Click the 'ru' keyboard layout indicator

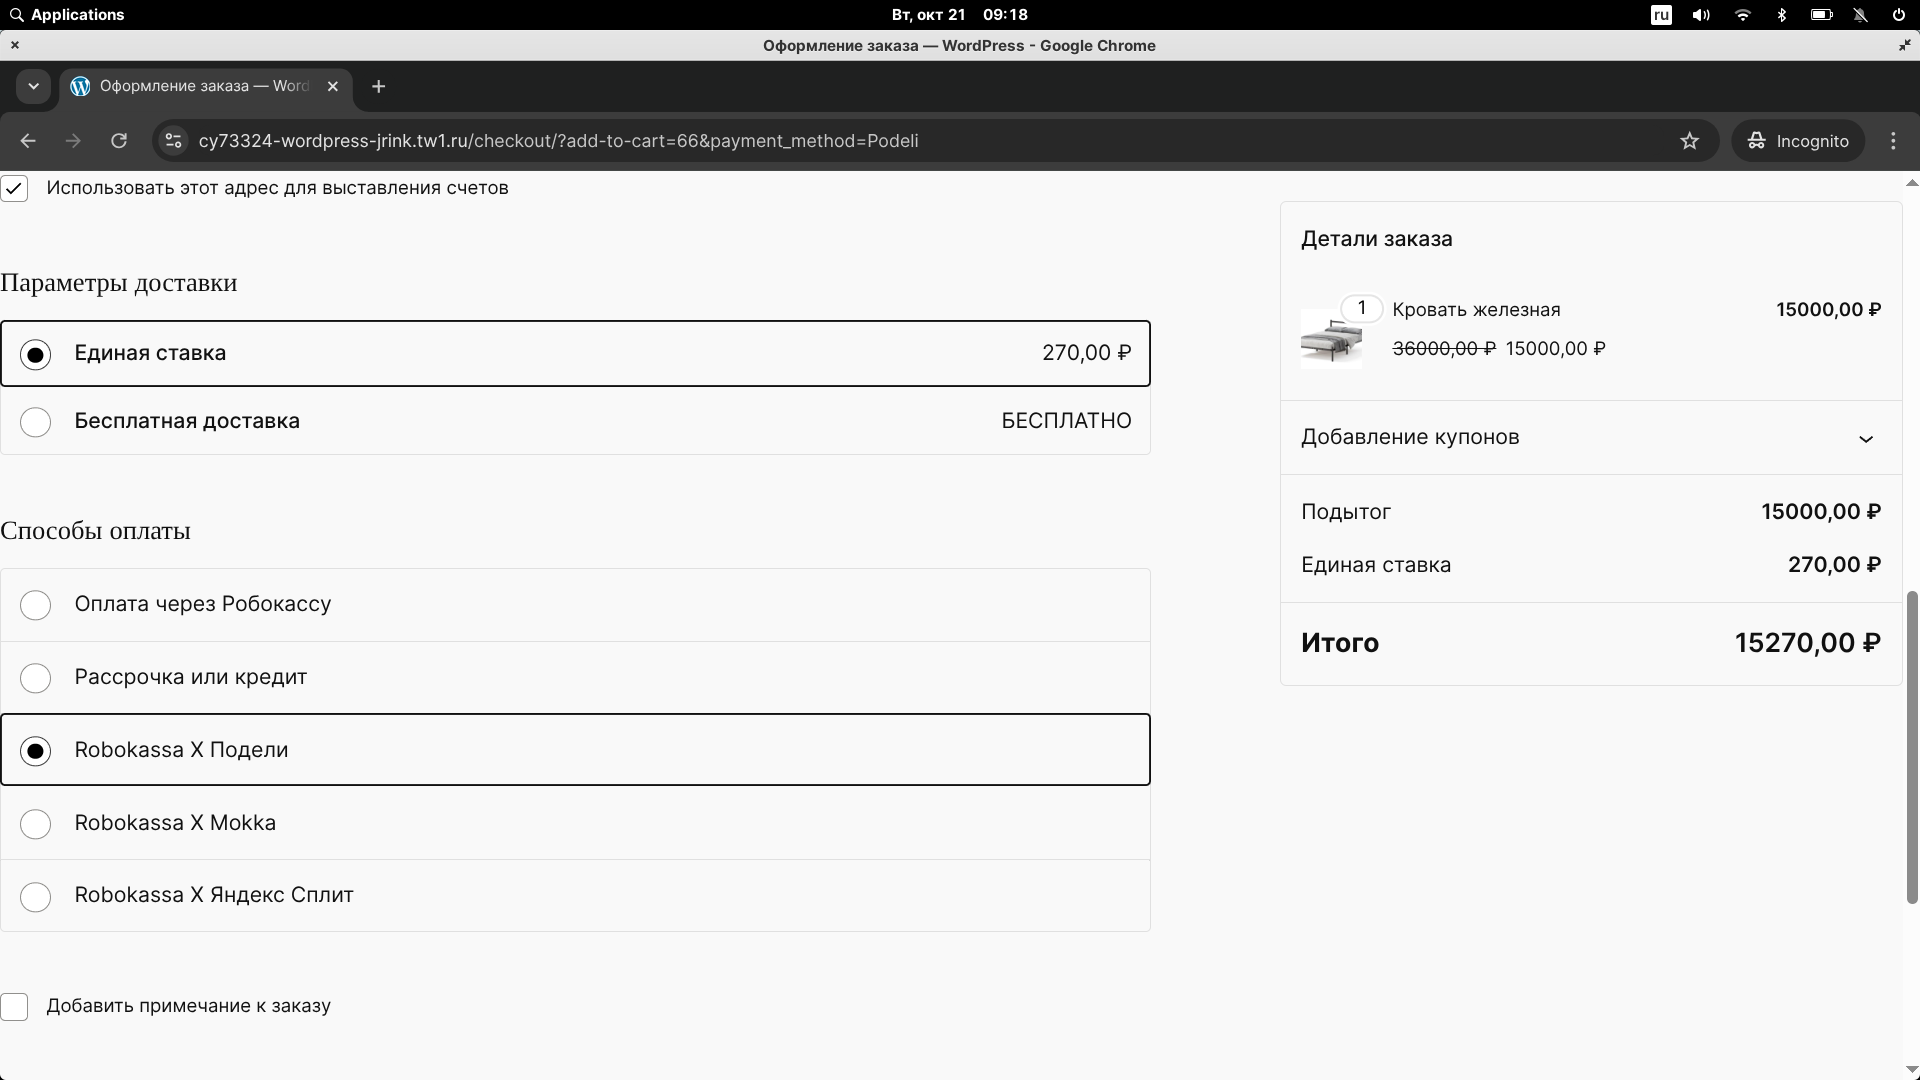[x=1661, y=15]
